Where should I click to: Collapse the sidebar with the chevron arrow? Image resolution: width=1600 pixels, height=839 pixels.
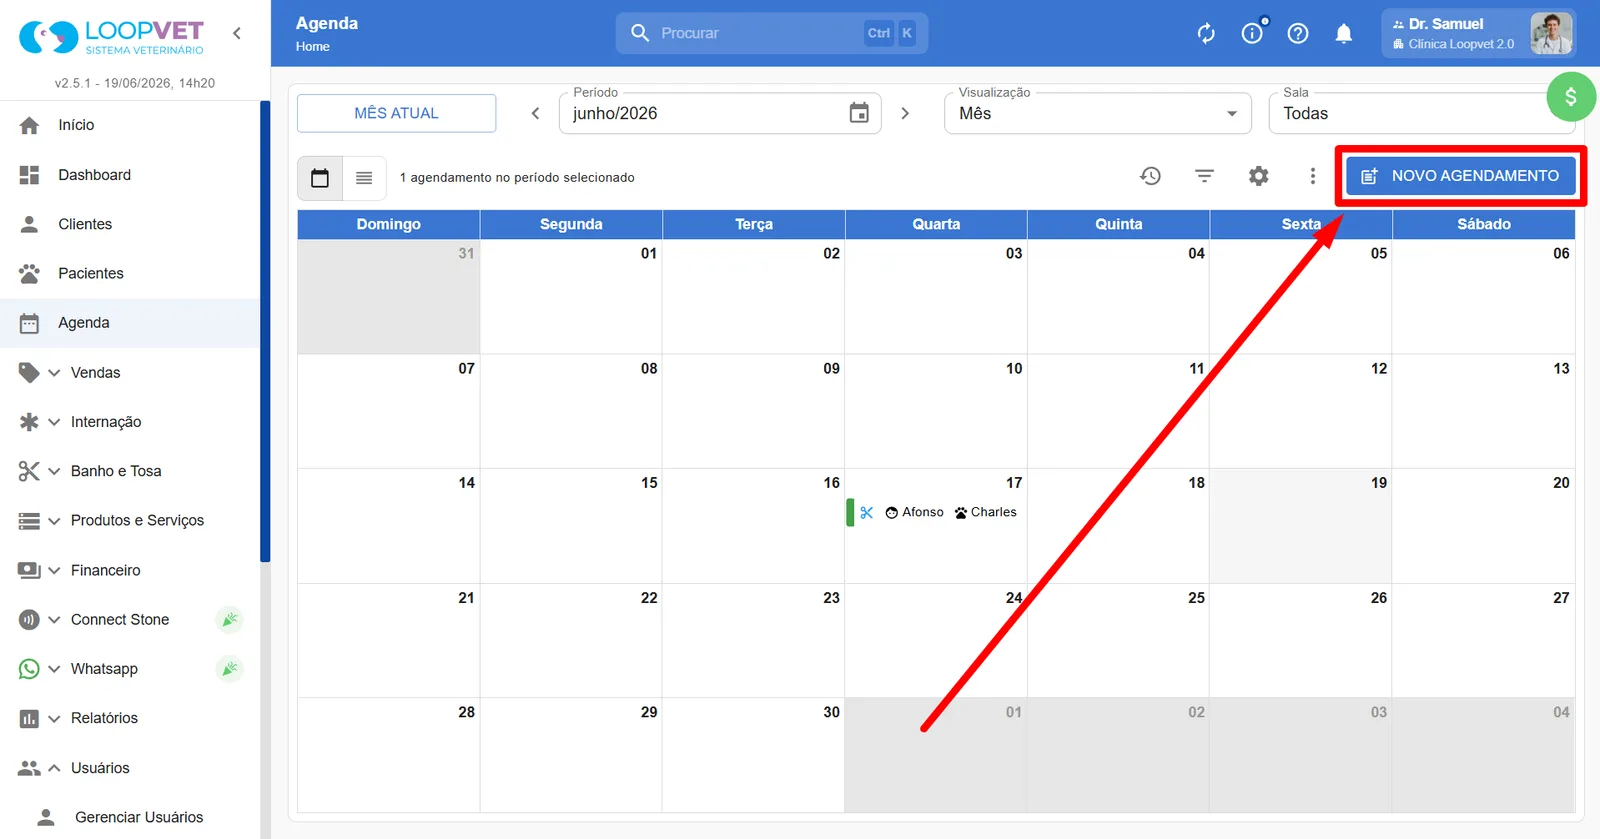237,33
